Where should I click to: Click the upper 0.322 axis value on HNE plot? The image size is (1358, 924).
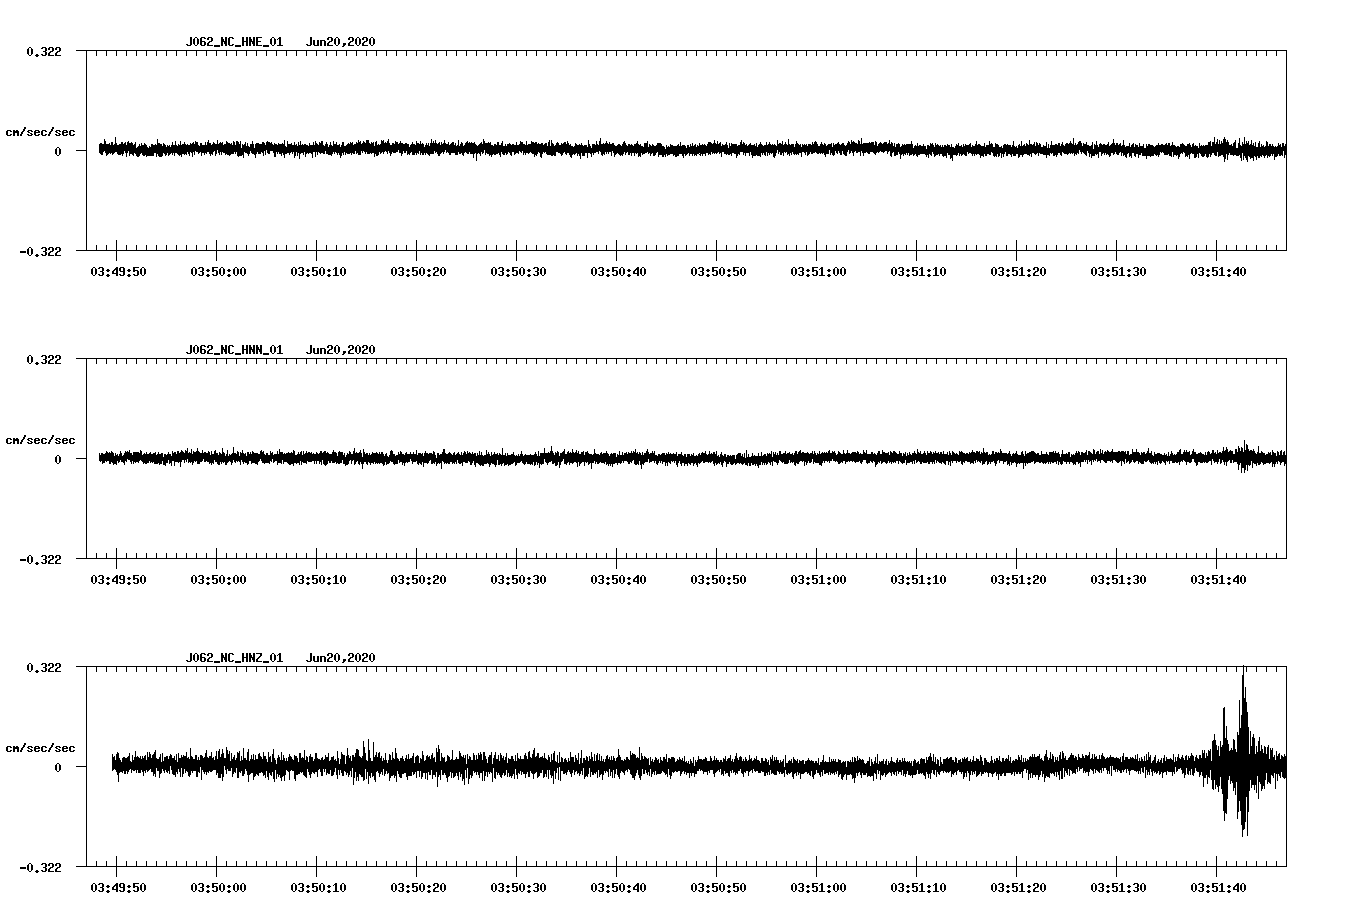point(43,52)
